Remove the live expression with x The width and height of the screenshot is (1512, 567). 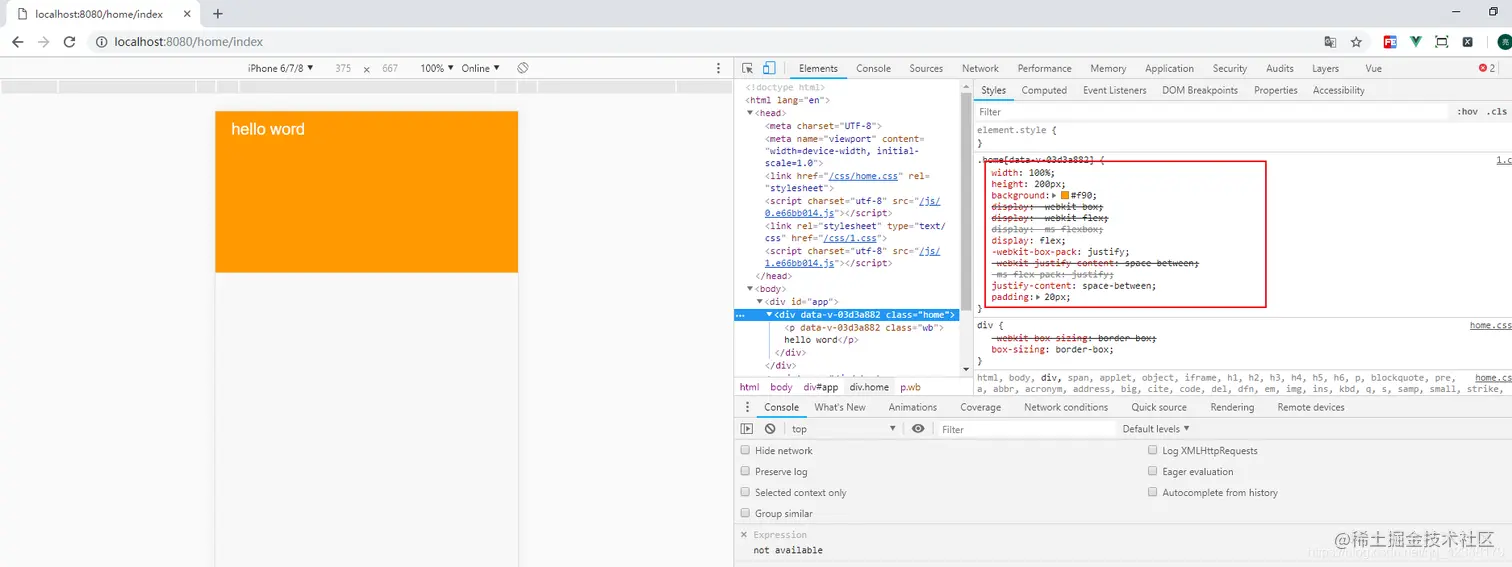[743, 535]
